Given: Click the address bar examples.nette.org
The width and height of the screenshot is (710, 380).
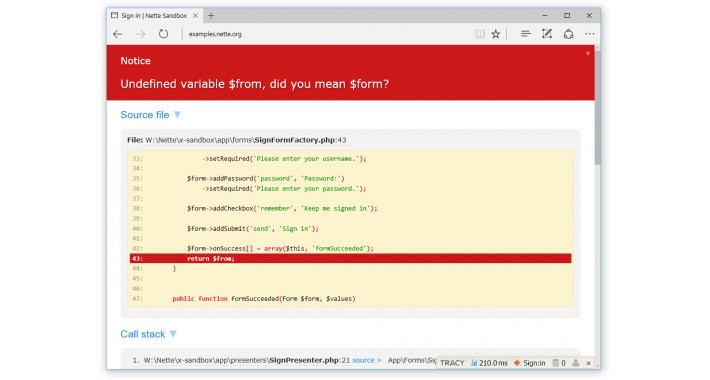Looking at the screenshot, I should coord(215,34).
